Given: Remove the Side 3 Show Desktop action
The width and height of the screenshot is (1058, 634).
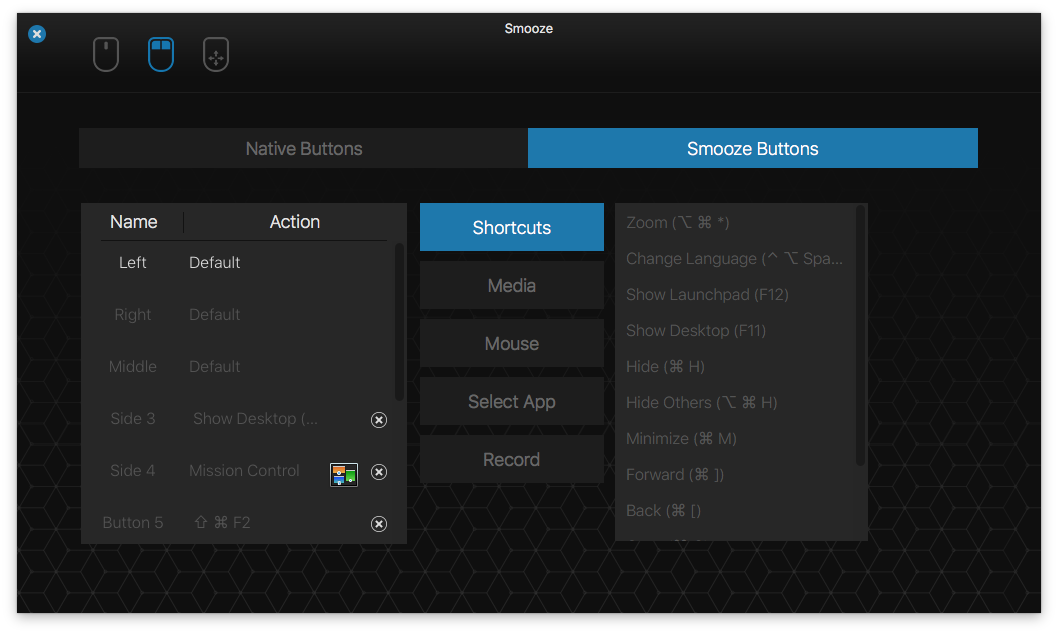Looking at the screenshot, I should [379, 420].
